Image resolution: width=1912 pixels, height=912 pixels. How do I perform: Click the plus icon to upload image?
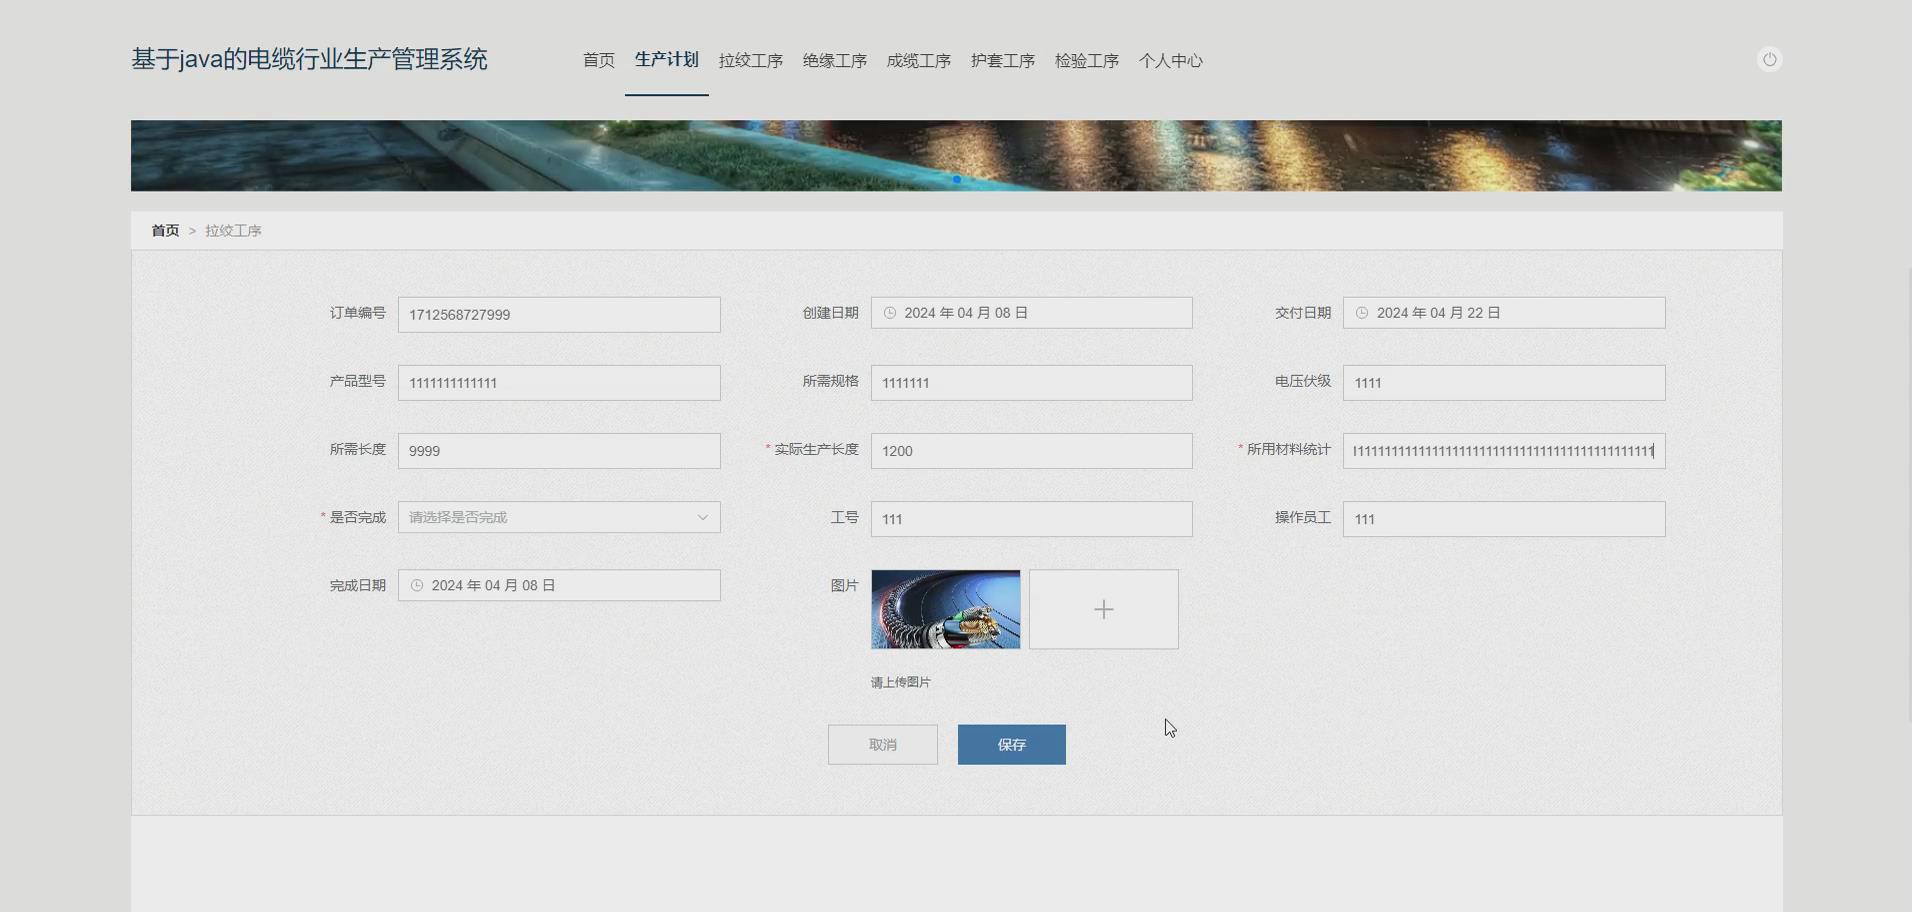(1104, 609)
